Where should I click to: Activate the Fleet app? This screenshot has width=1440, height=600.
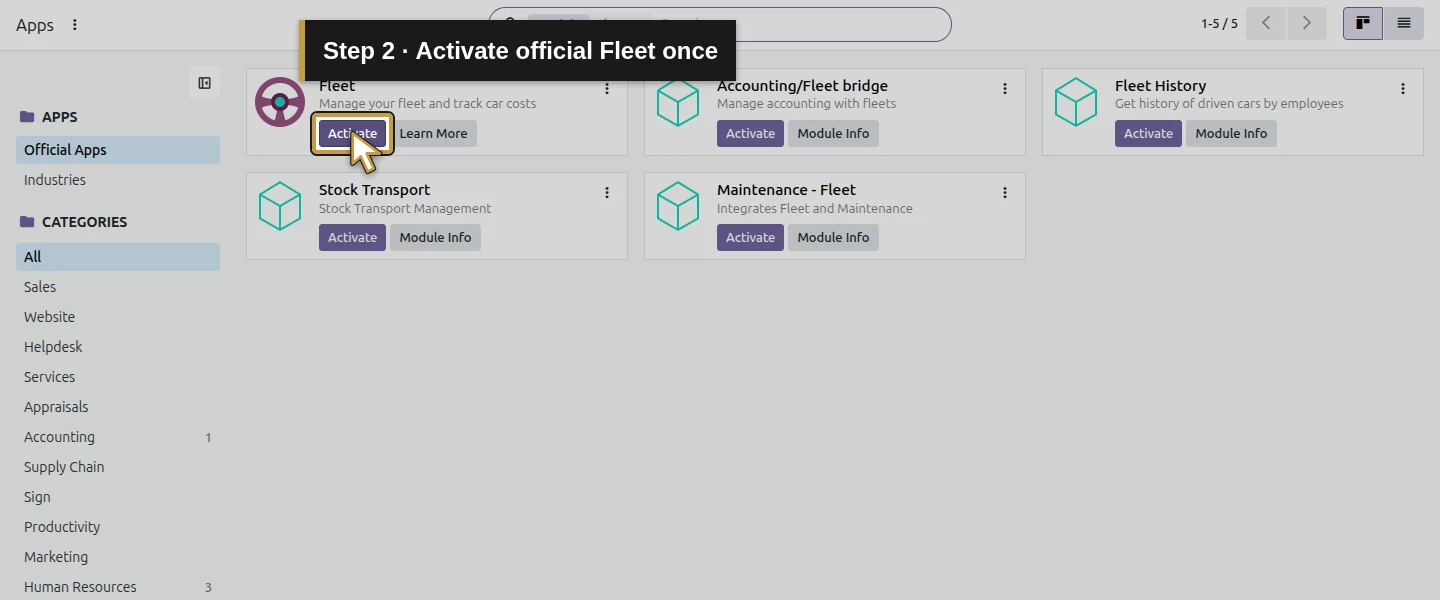click(x=352, y=134)
